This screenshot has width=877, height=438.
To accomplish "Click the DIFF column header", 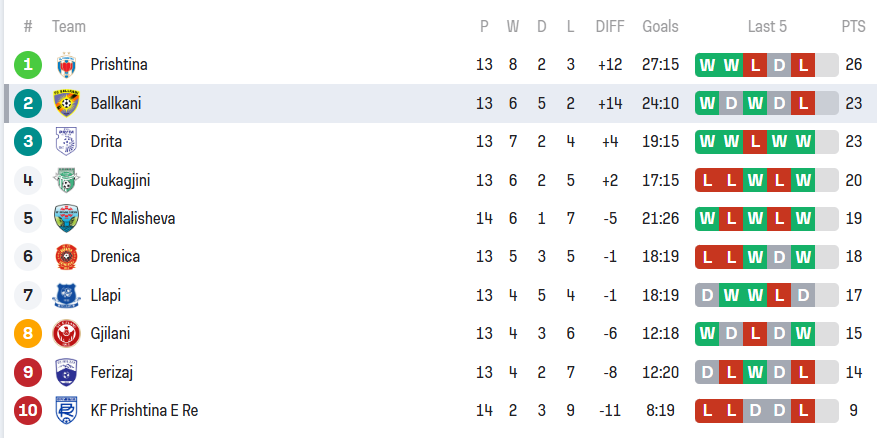I will click(x=609, y=27).
